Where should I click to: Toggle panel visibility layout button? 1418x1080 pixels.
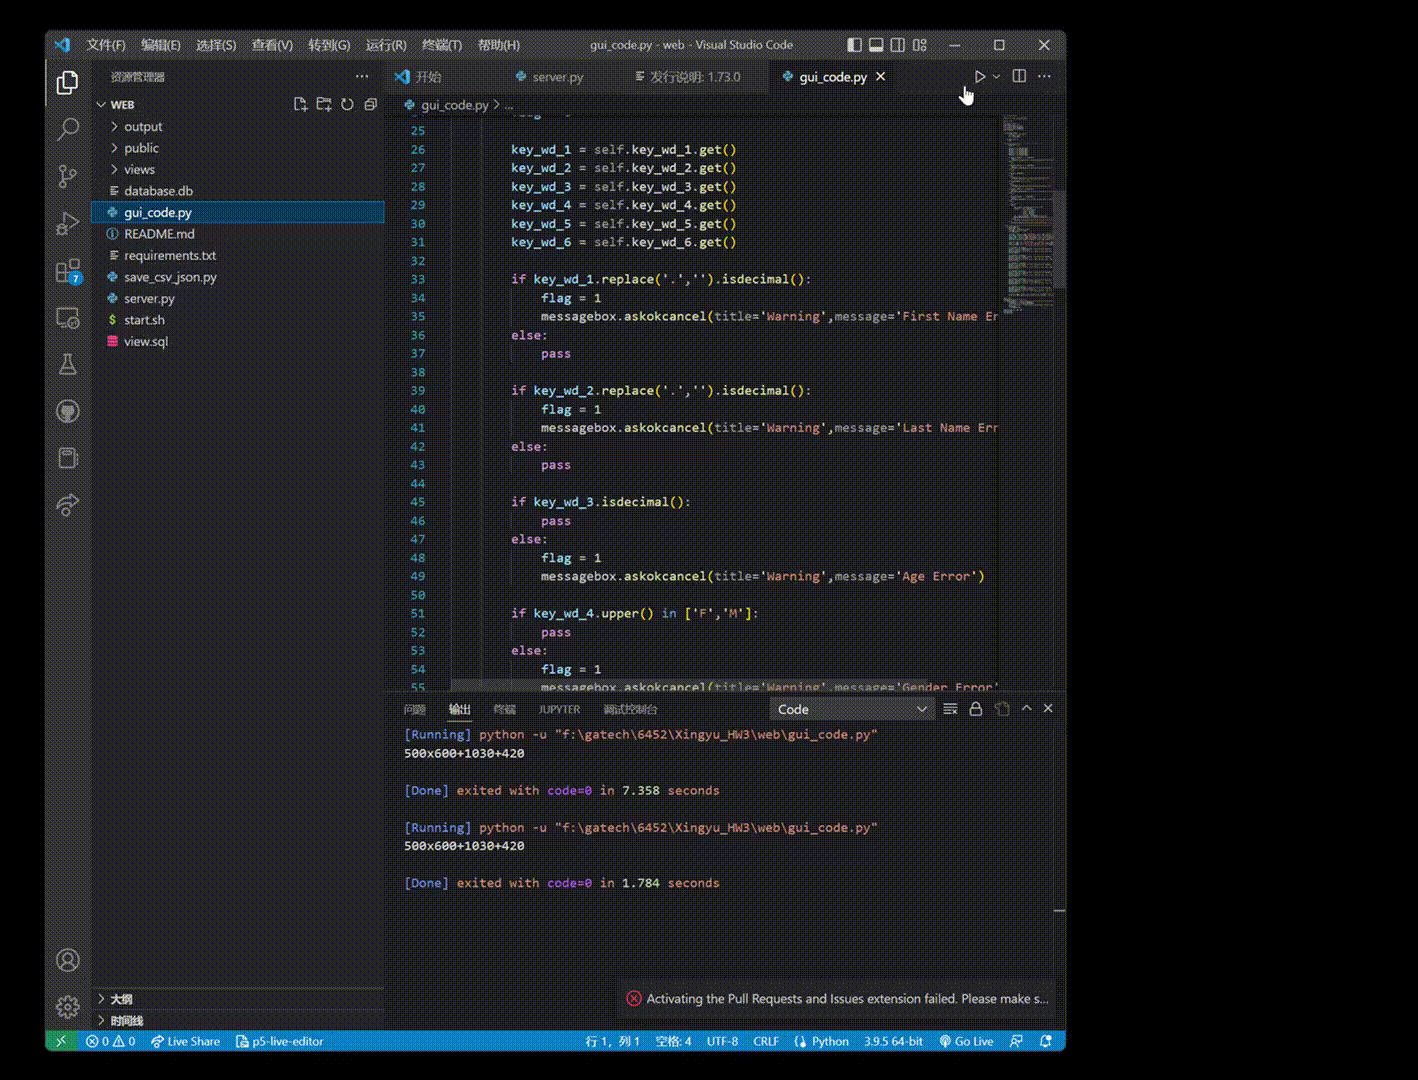(876, 45)
